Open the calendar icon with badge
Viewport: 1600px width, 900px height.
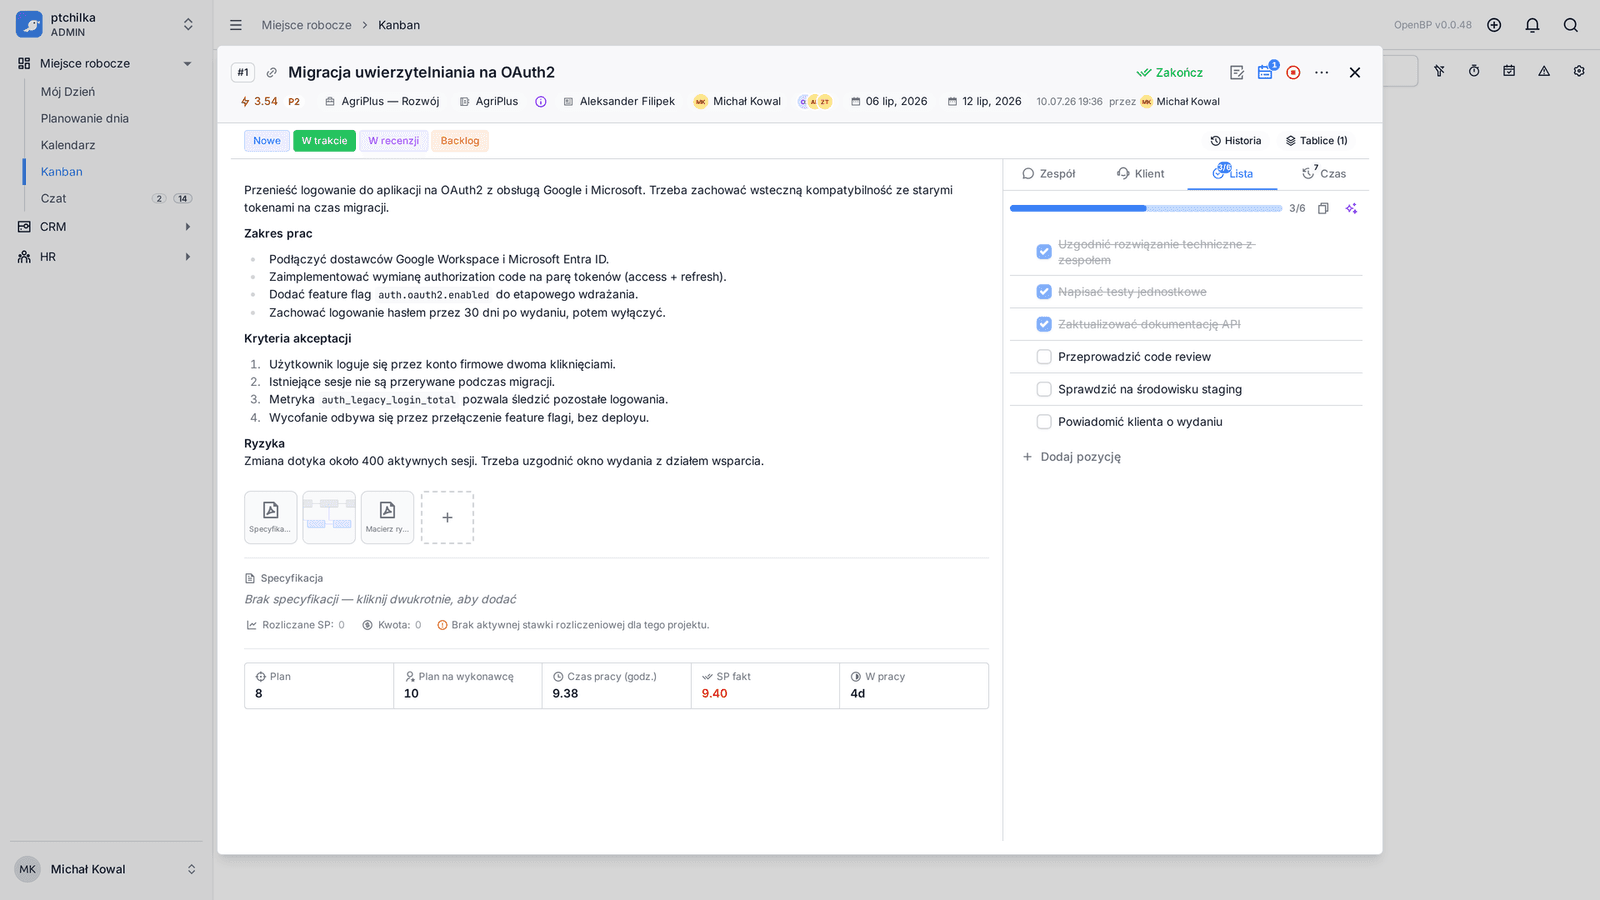[1266, 72]
